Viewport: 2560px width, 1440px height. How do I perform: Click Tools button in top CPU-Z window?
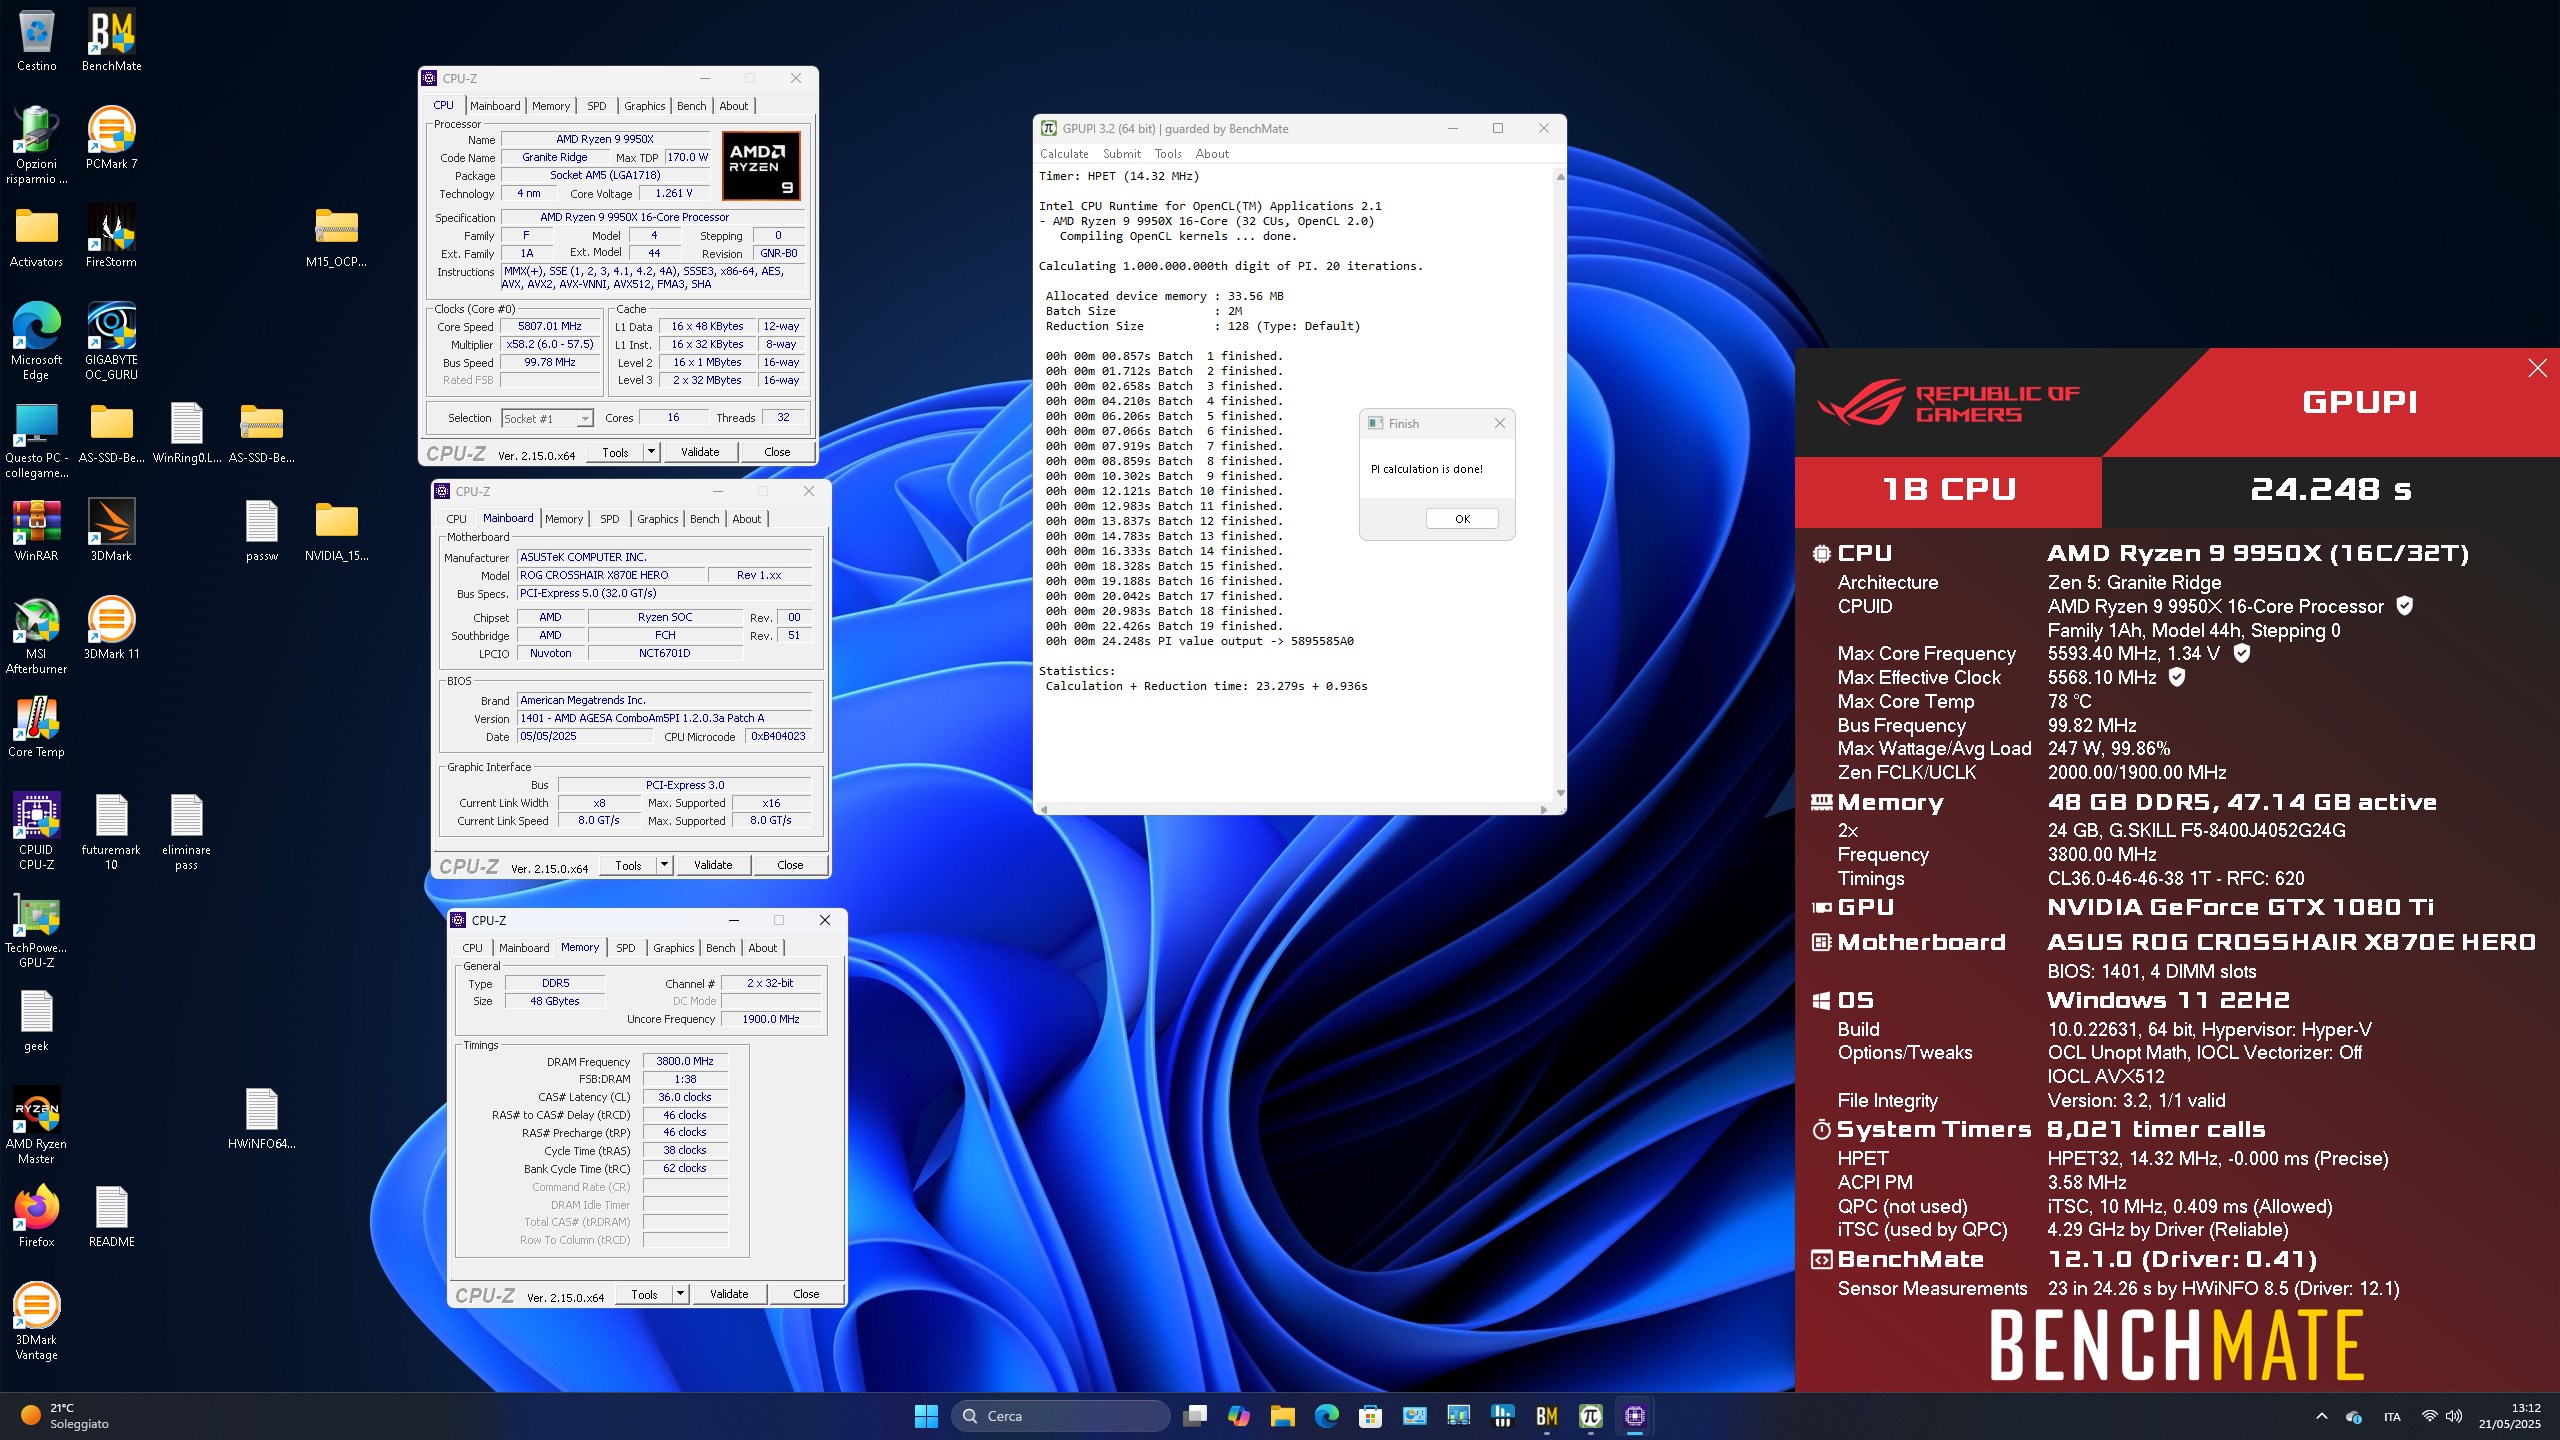tap(615, 452)
